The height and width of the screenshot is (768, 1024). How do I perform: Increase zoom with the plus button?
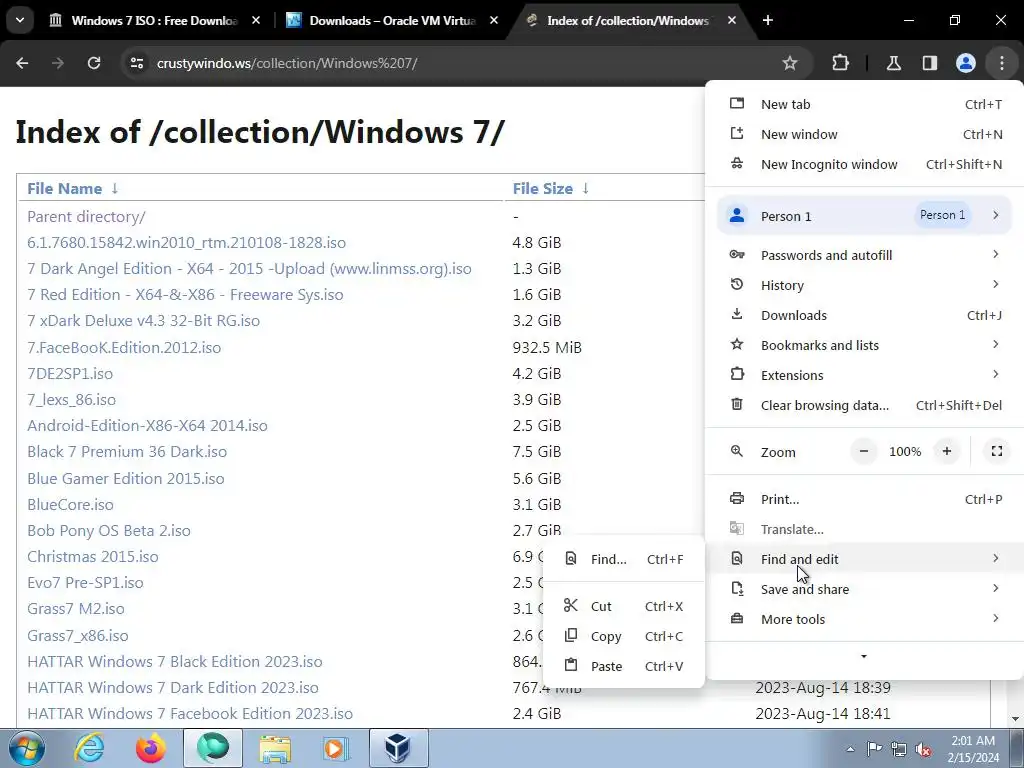point(946,451)
